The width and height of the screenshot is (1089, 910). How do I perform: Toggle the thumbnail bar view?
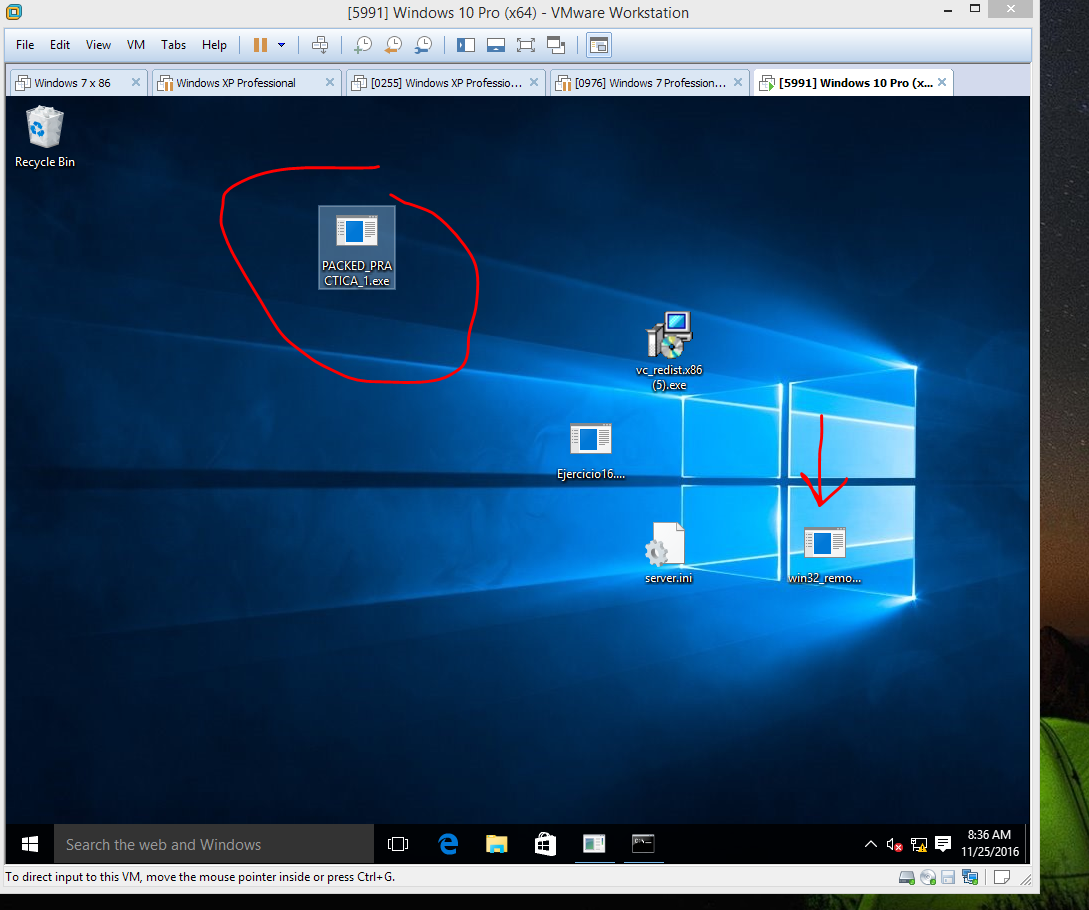(x=495, y=45)
